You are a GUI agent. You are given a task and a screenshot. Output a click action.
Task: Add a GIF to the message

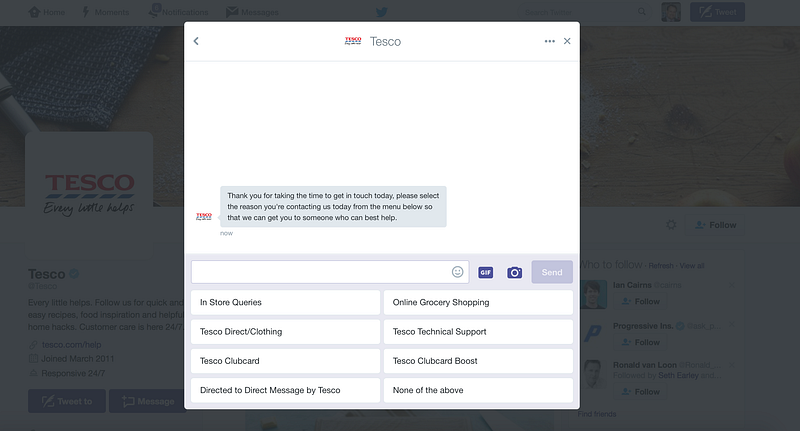click(486, 272)
